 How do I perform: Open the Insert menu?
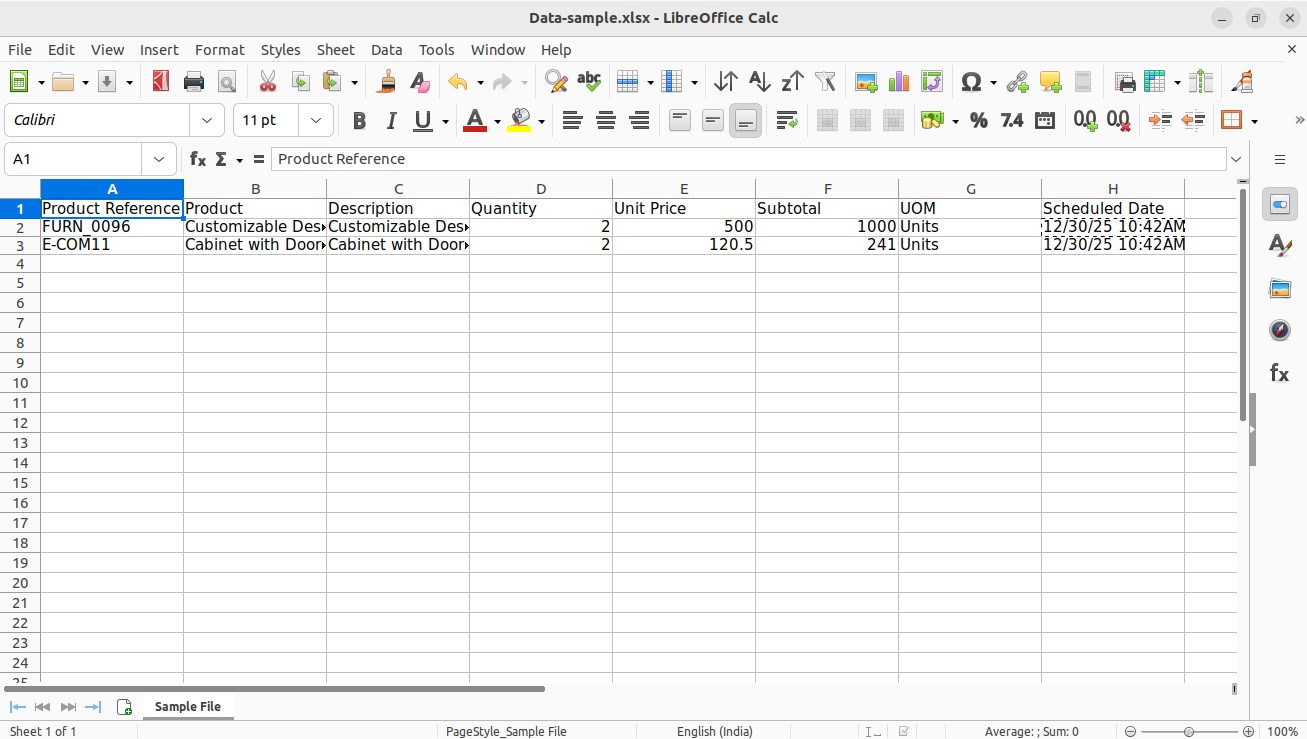pos(159,49)
